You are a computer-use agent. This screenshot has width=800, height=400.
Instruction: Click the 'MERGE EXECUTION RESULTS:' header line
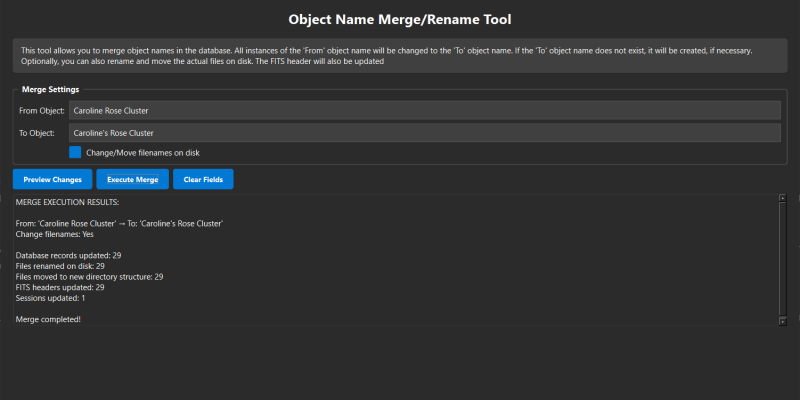pyautogui.click(x=67, y=202)
